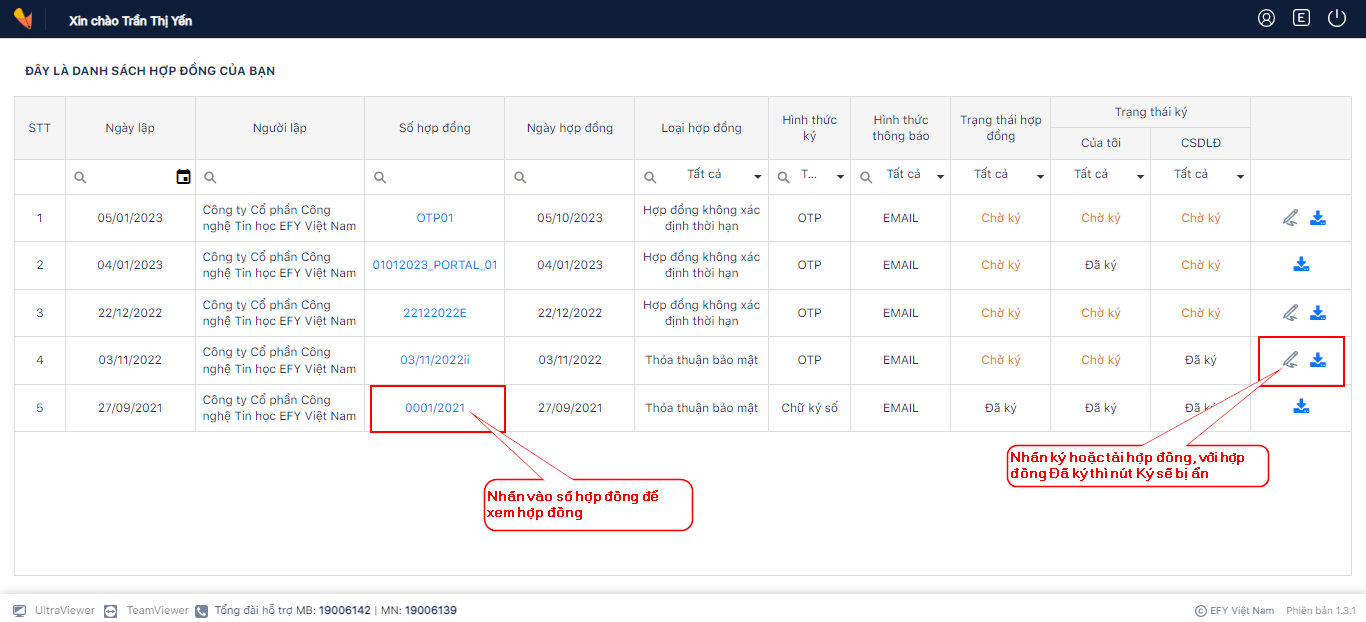Image resolution: width=1366 pixels, height=622 pixels.
Task: View contract 0001/2021 via its number
Action: (x=435, y=408)
